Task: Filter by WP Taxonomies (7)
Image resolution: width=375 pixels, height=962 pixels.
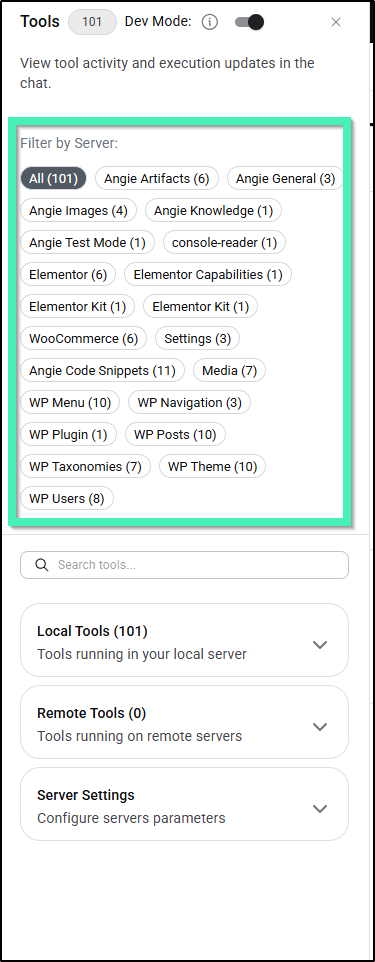Action: pos(85,466)
